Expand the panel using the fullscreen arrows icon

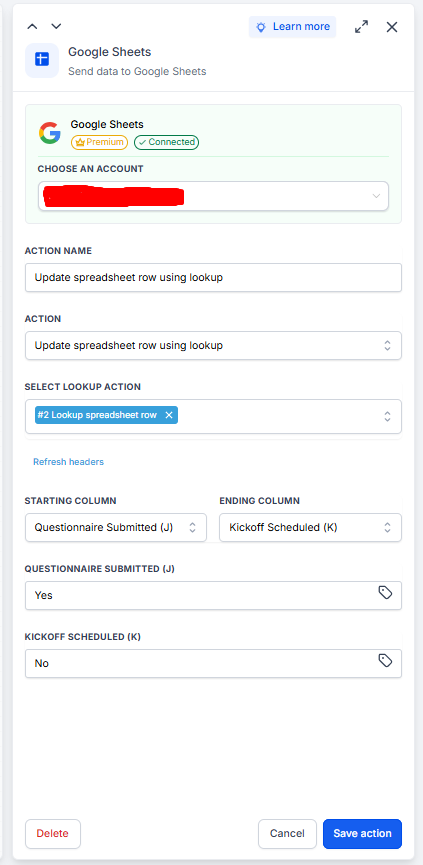click(362, 26)
